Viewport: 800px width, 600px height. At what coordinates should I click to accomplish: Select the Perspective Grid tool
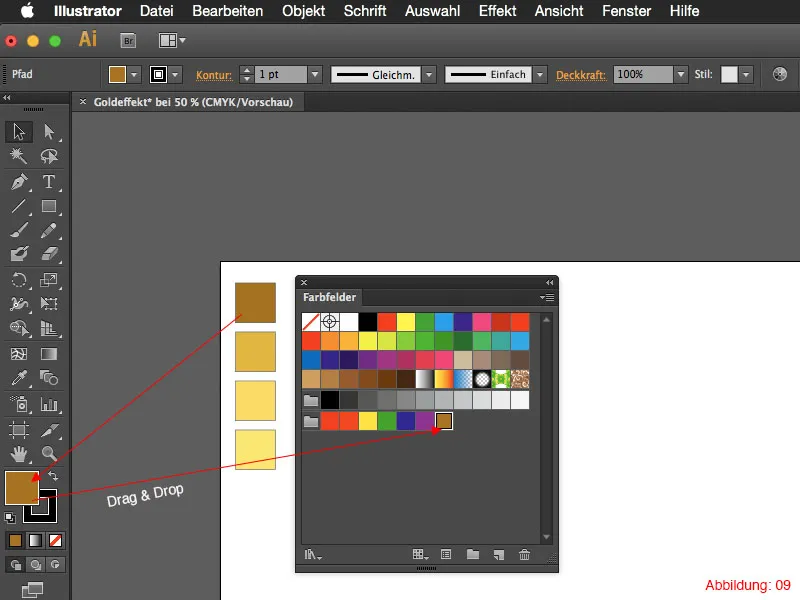(49, 328)
